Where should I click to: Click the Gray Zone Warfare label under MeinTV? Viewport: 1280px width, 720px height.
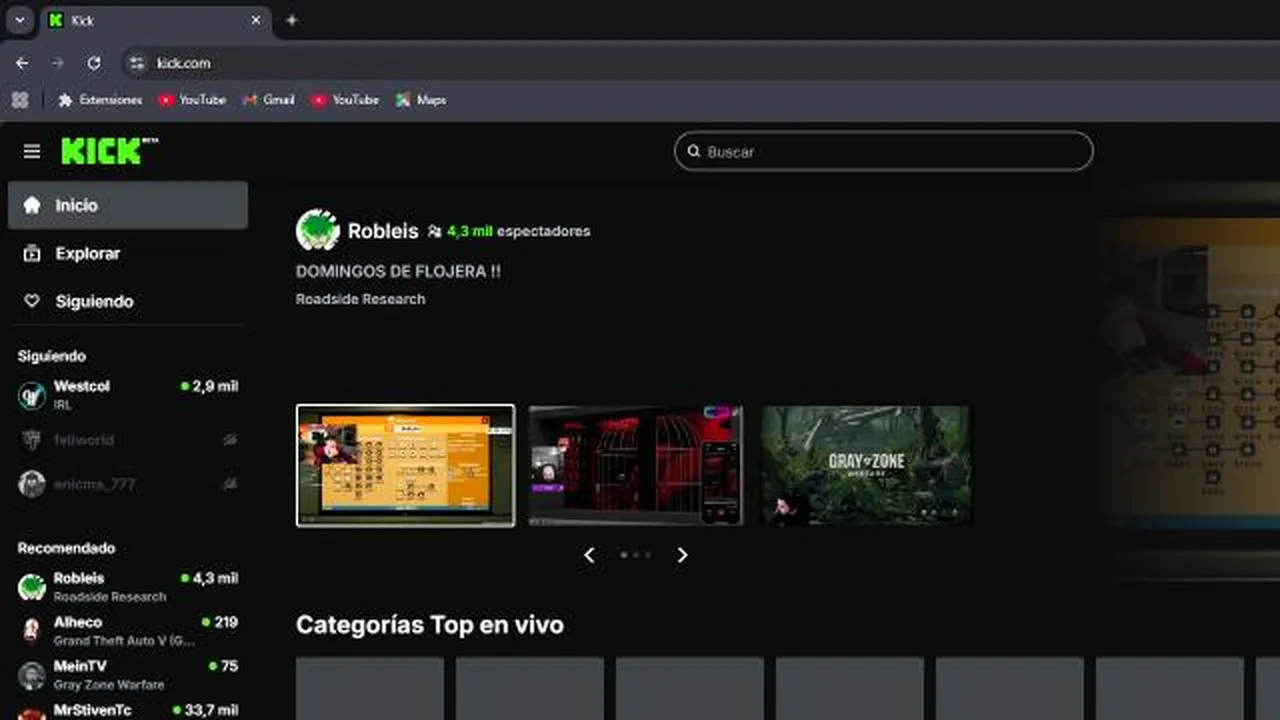click(109, 685)
